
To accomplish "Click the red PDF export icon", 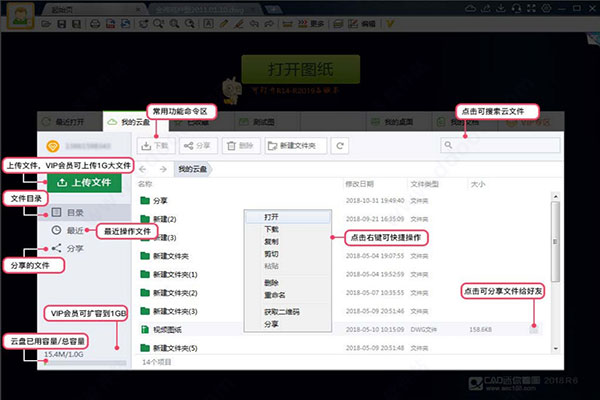I will pyautogui.click(x=110, y=24).
